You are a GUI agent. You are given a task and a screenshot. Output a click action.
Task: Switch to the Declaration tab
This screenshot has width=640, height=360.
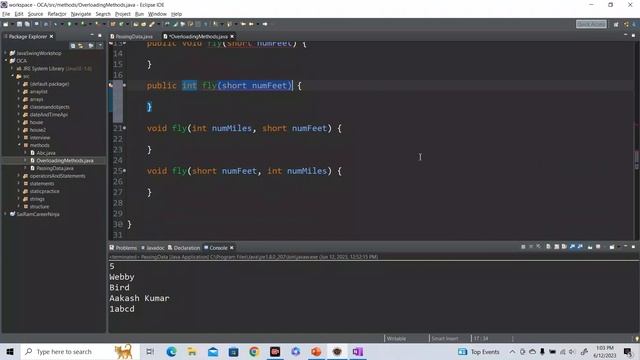(184, 248)
